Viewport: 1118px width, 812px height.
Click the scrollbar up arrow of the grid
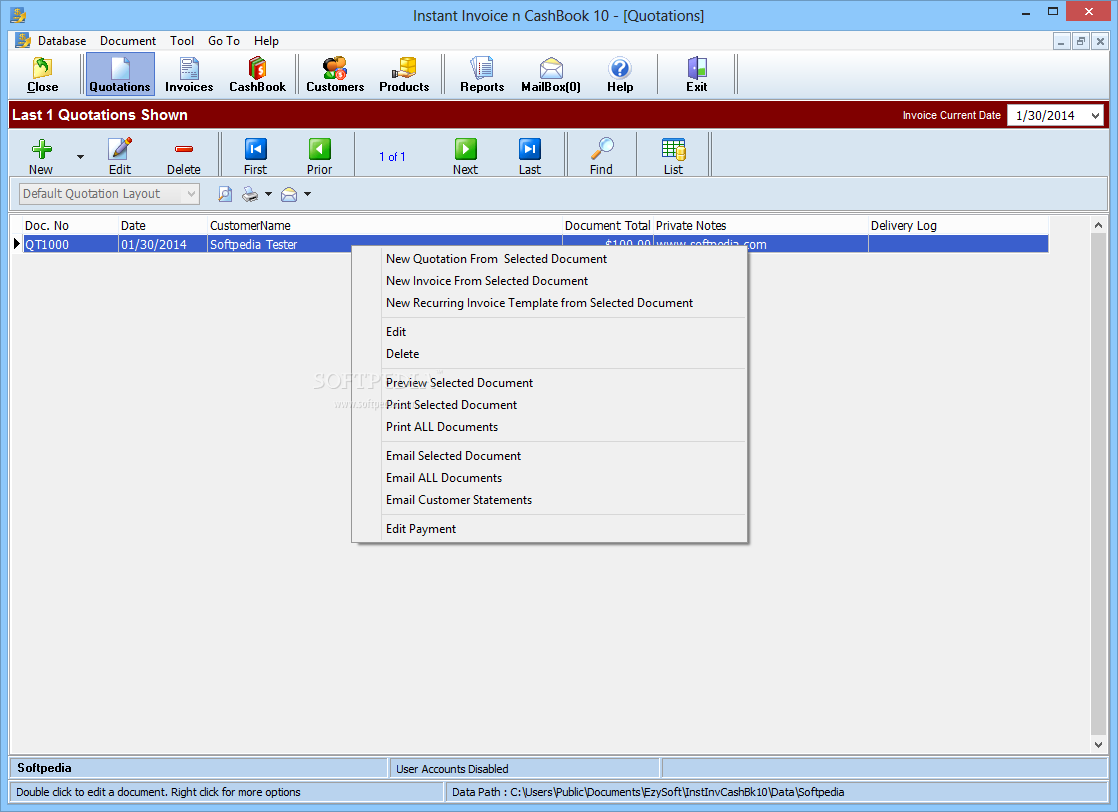click(x=1098, y=225)
